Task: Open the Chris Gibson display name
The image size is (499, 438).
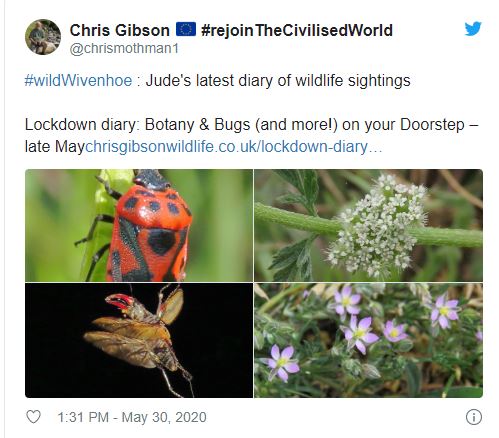Action: (x=119, y=30)
